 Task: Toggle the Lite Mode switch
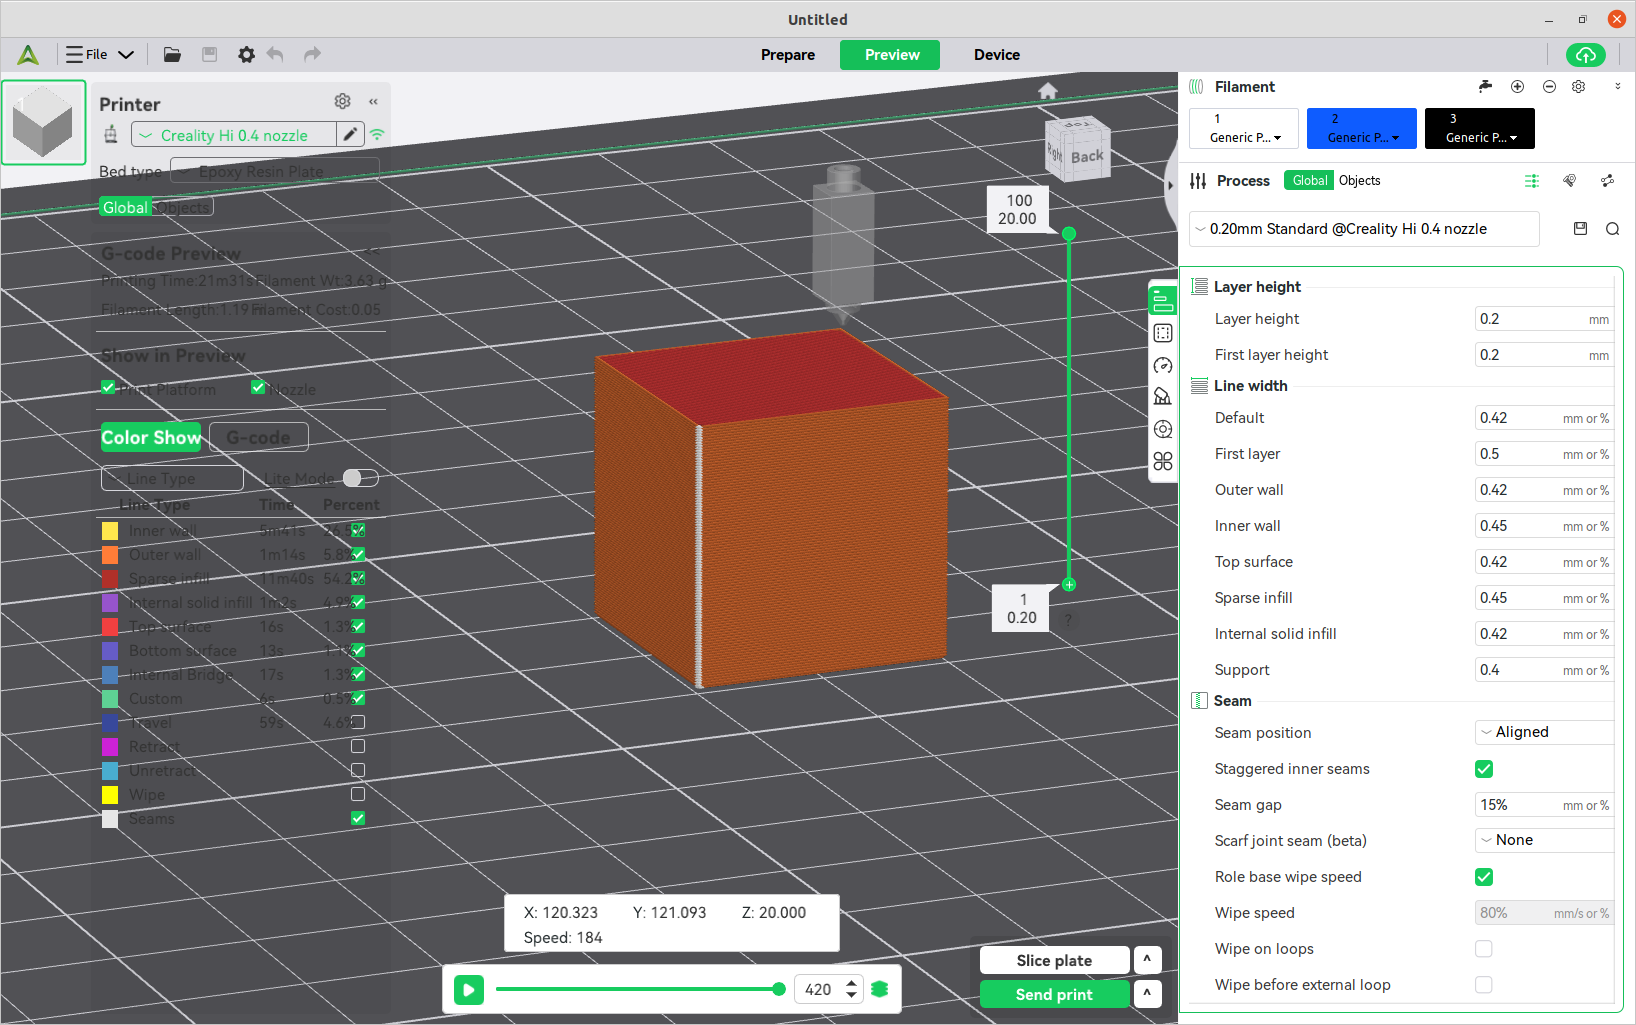pos(360,478)
